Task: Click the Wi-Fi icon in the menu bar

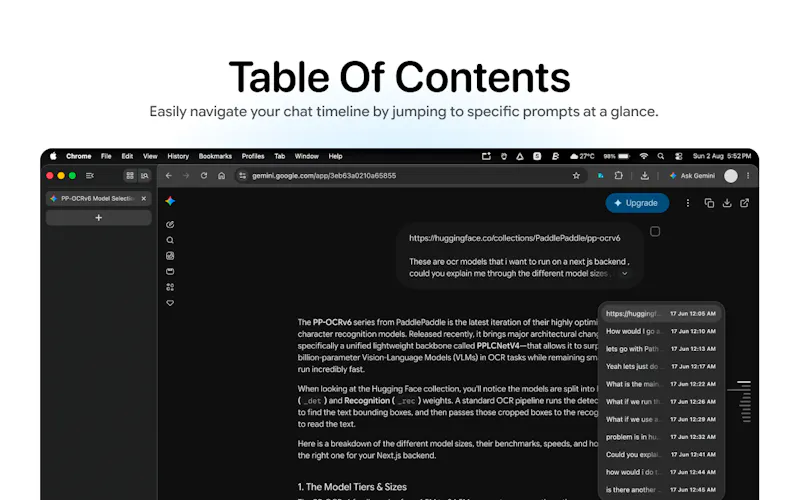Action: click(644, 156)
